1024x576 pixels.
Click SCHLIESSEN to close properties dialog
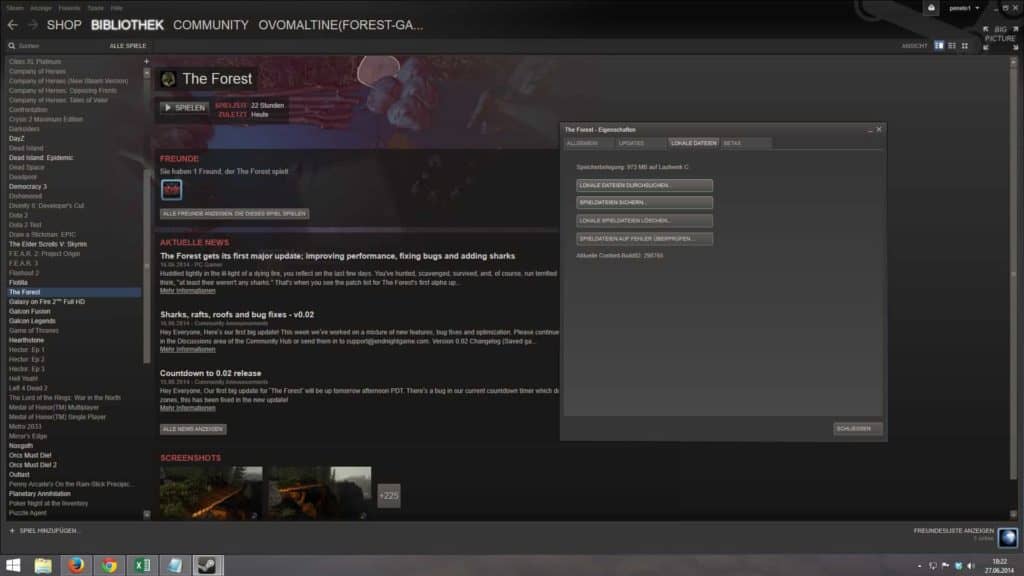click(857, 428)
